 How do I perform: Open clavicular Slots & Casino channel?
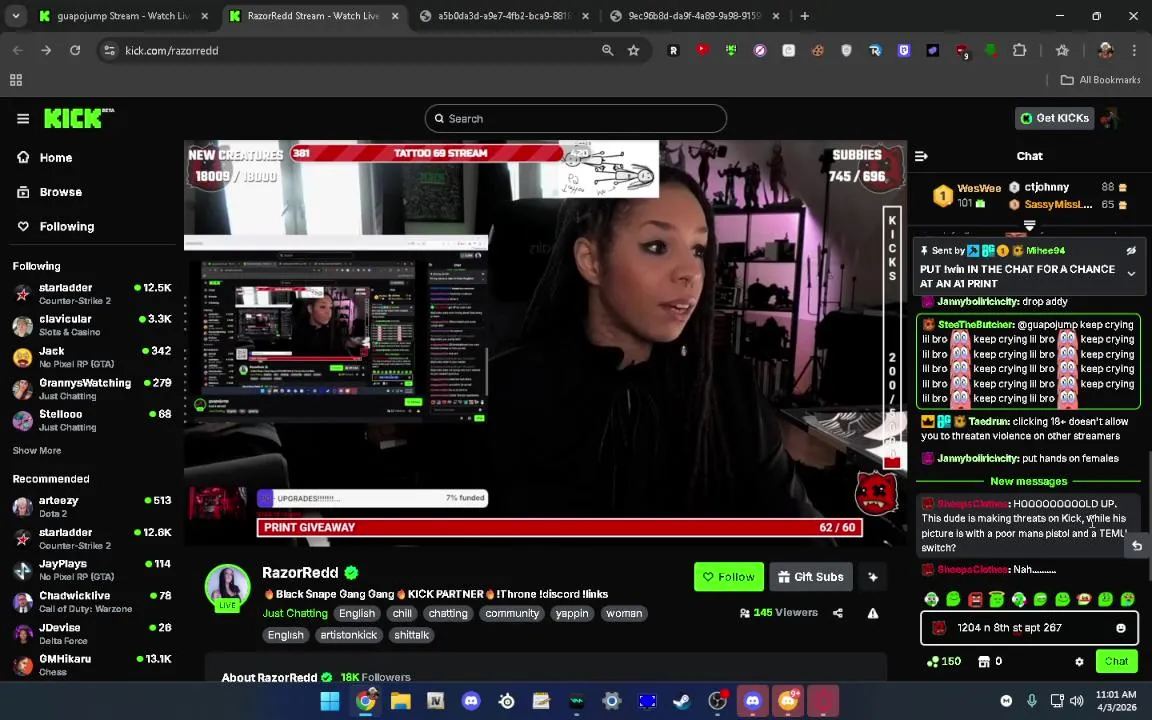click(92, 325)
